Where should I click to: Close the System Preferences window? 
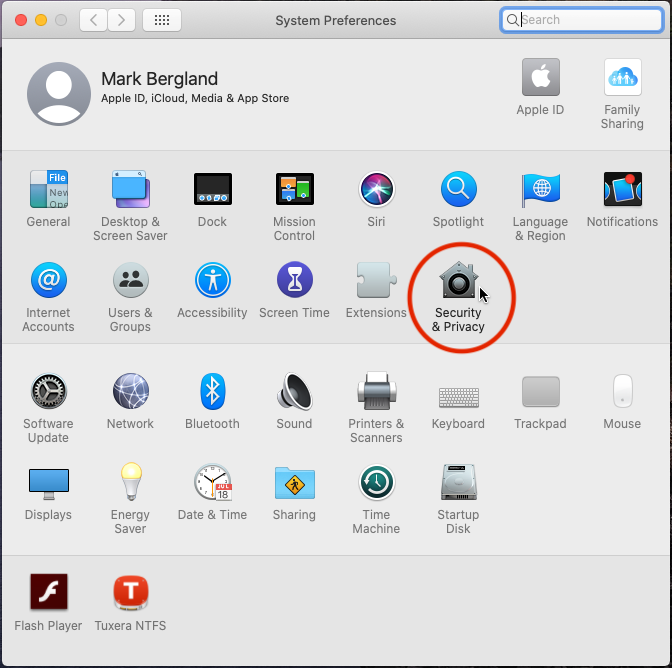click(21, 20)
